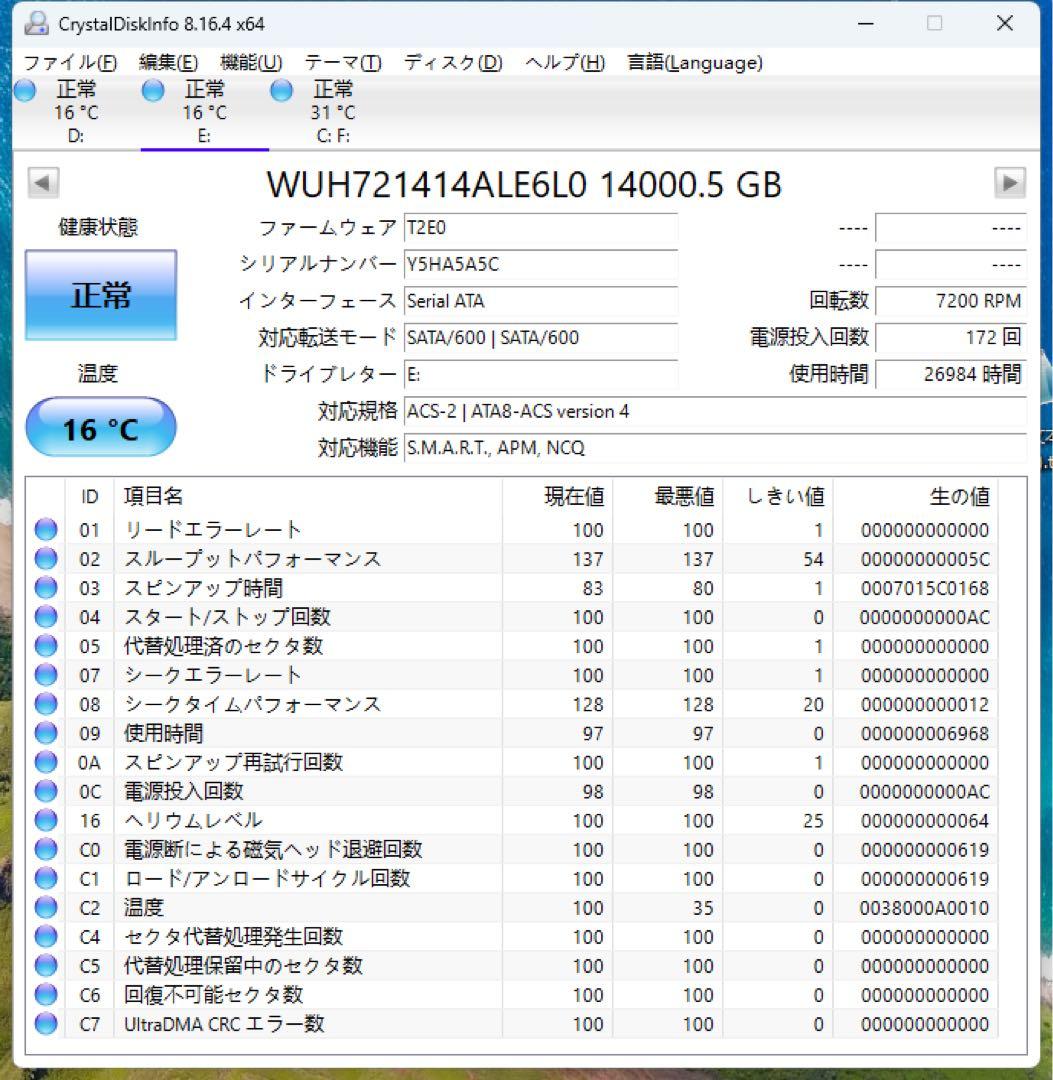Click the indicator beside ヘリウムレベル attribute

tap(45, 820)
